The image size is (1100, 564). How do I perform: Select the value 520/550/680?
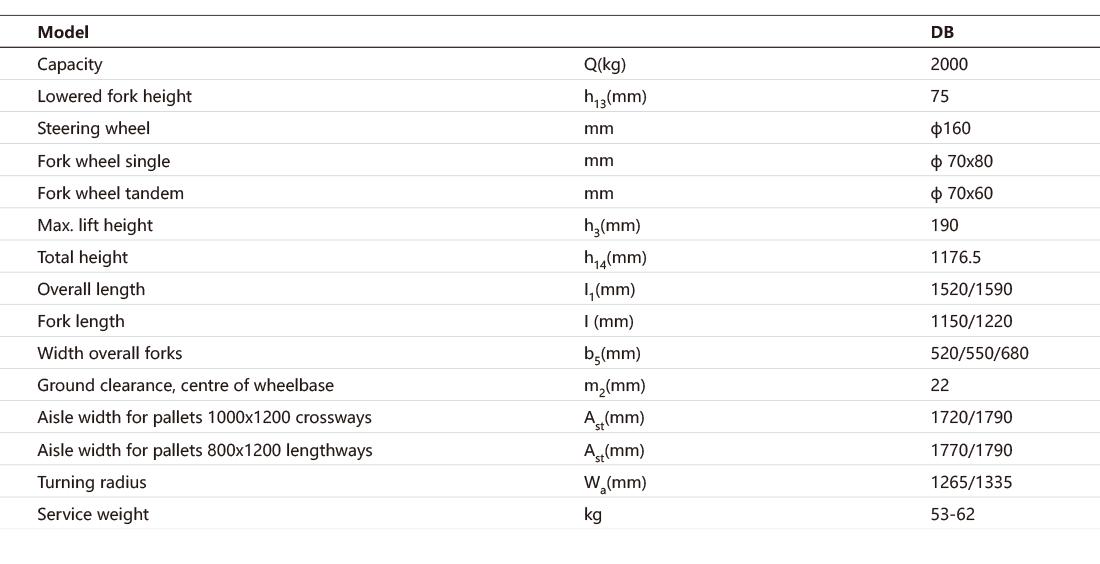tap(979, 353)
